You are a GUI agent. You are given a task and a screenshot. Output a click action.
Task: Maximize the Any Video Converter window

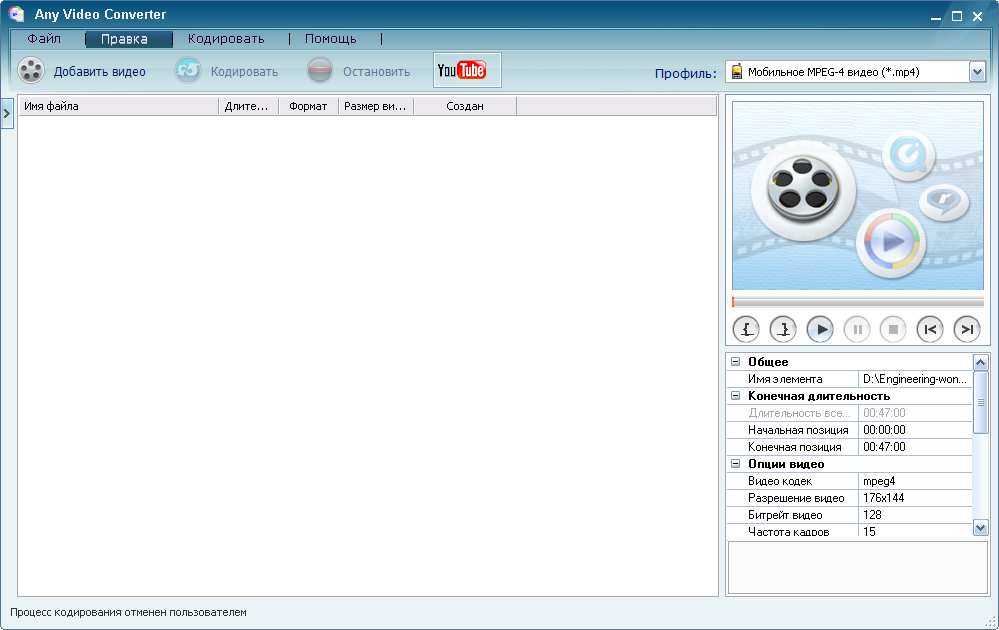(957, 17)
